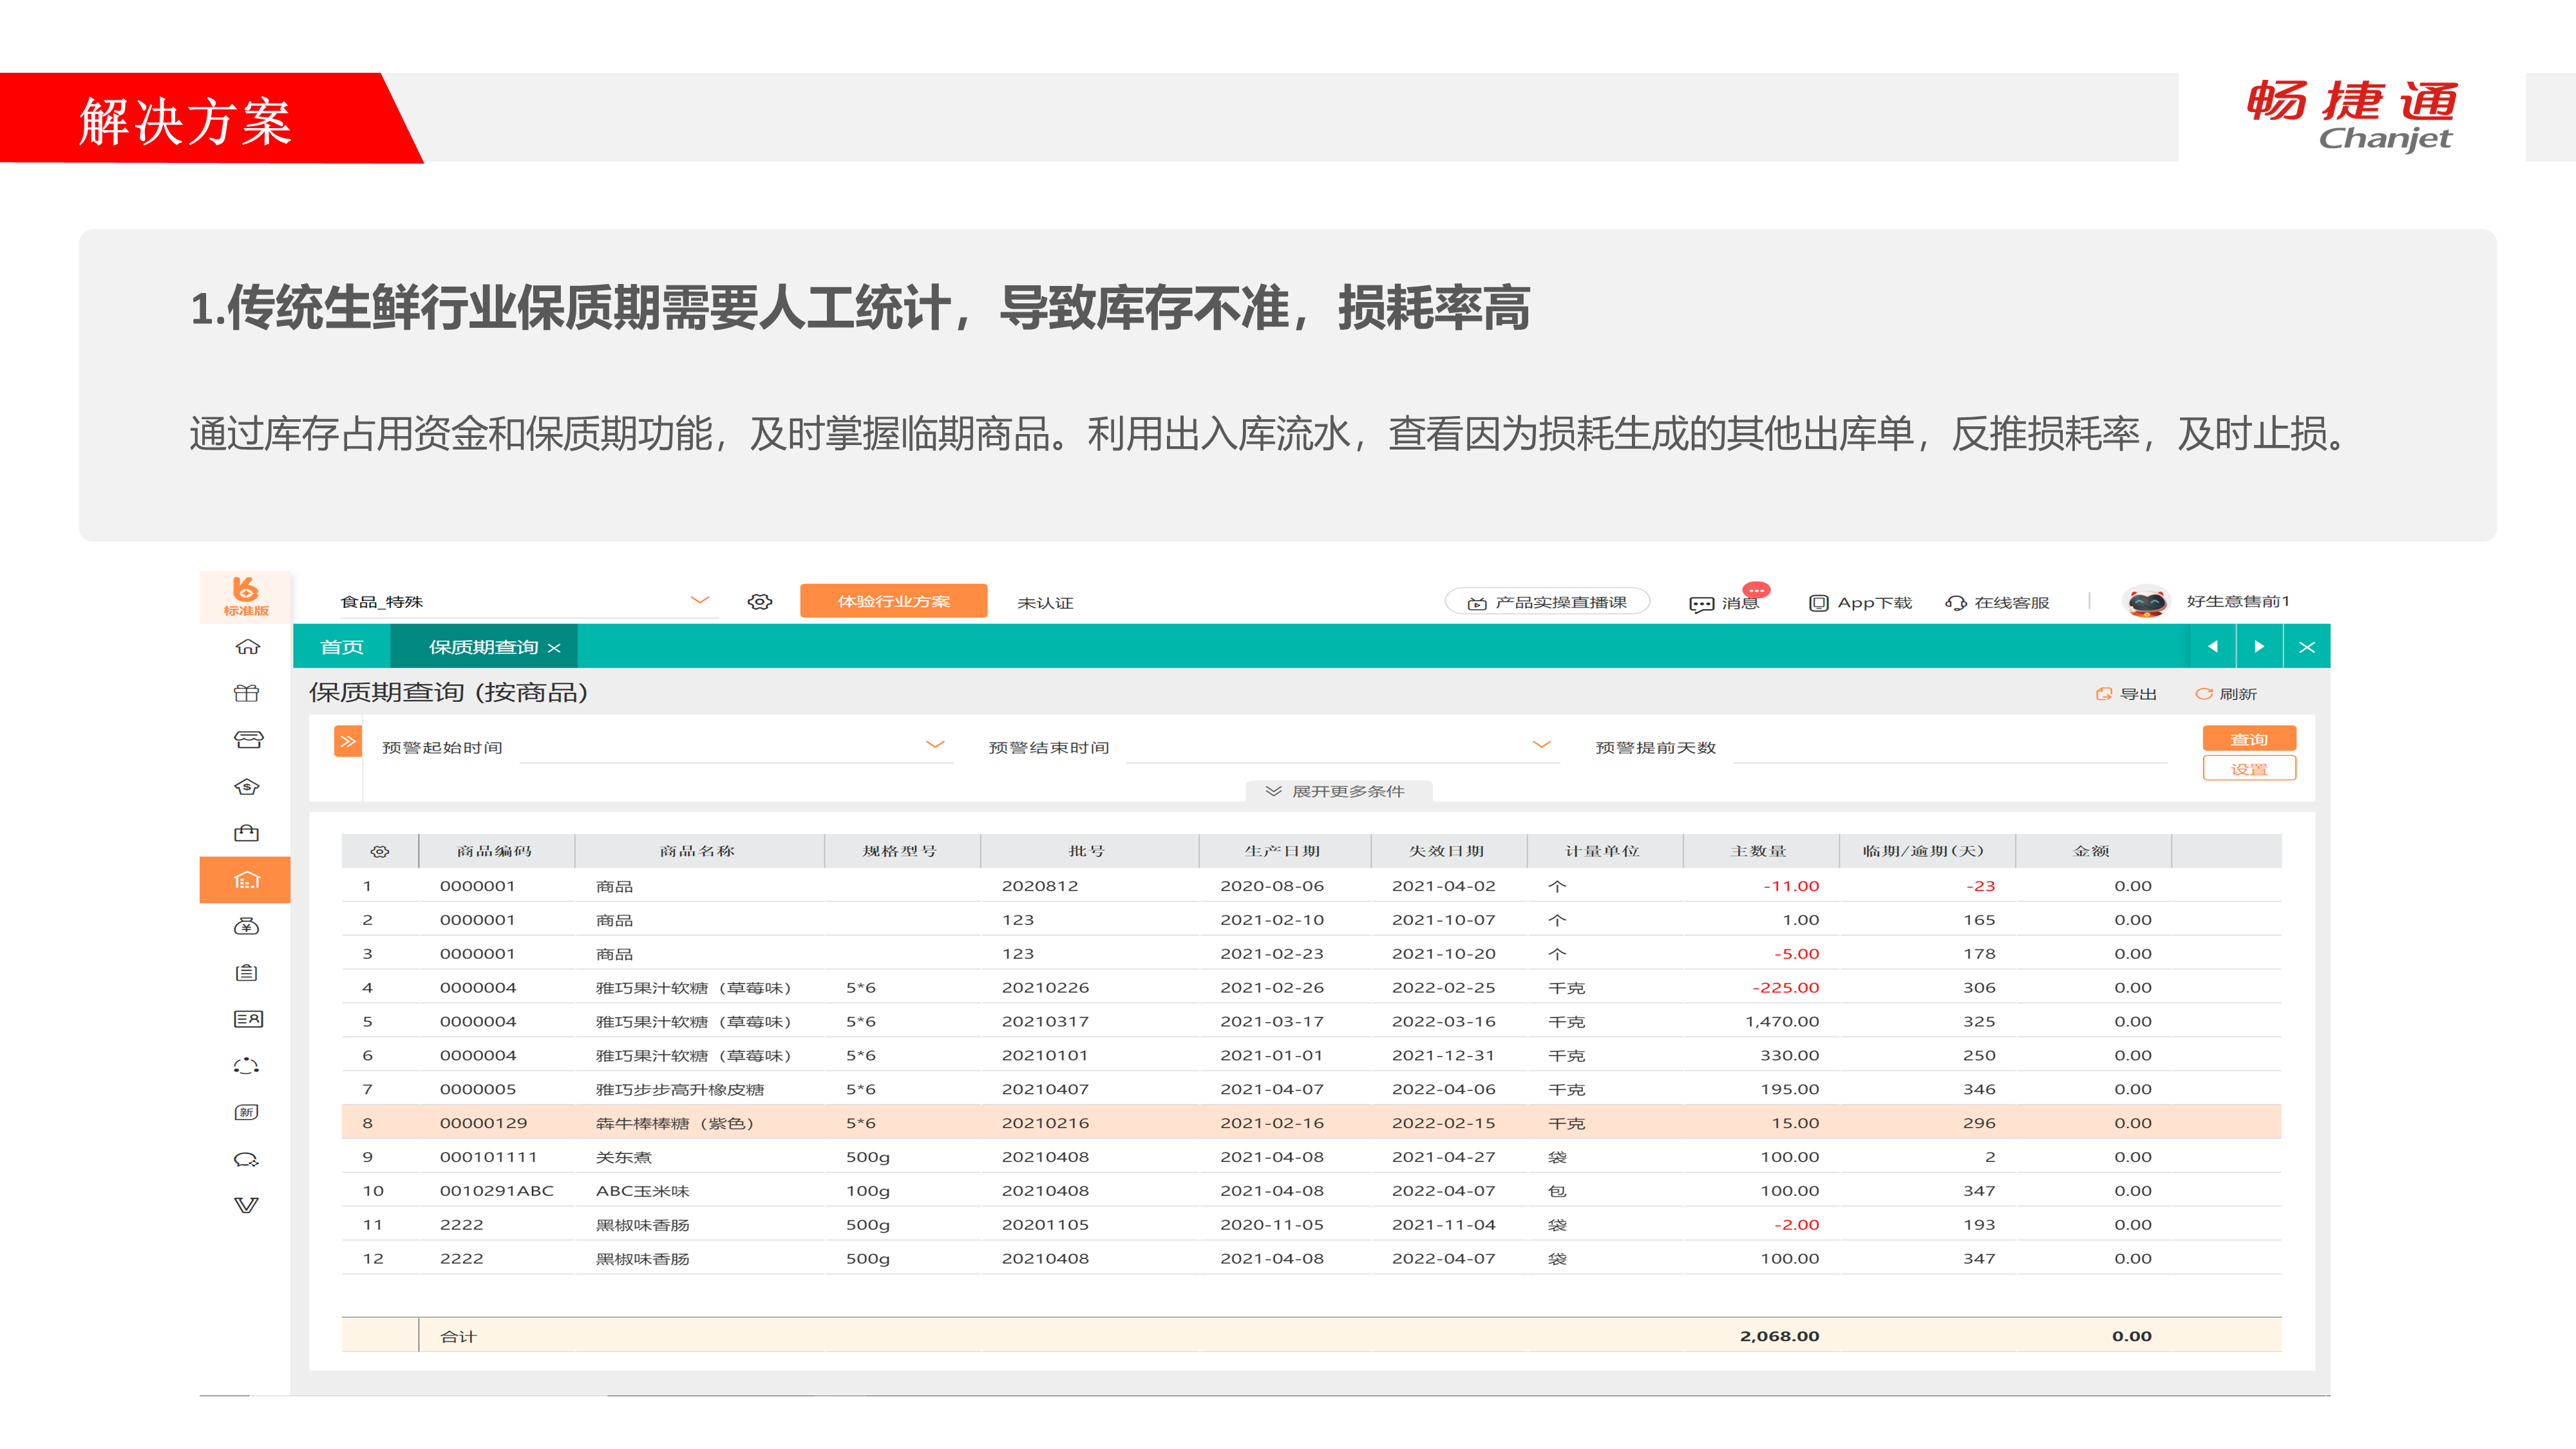Click the home icon in the sidebar
Image resolution: width=2576 pixels, height=1449 pixels.
(247, 647)
